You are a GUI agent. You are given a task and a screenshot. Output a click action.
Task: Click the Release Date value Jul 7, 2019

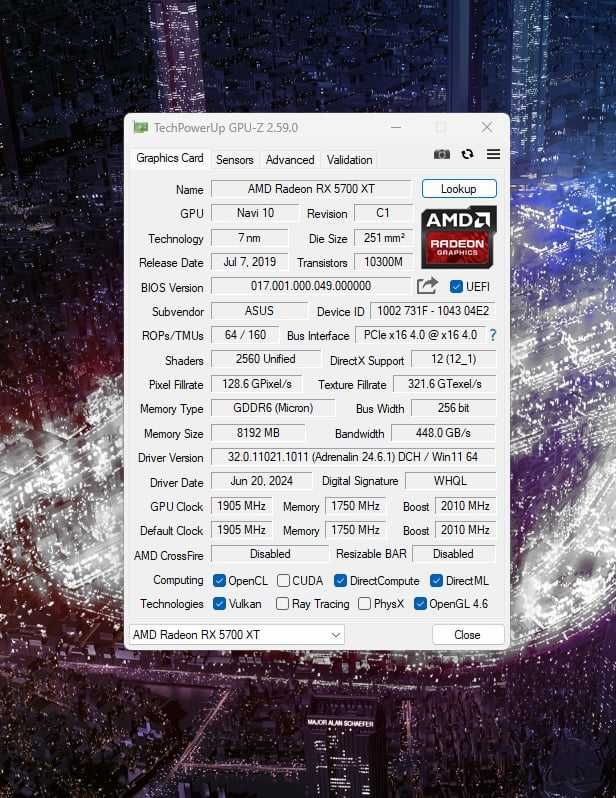(249, 262)
